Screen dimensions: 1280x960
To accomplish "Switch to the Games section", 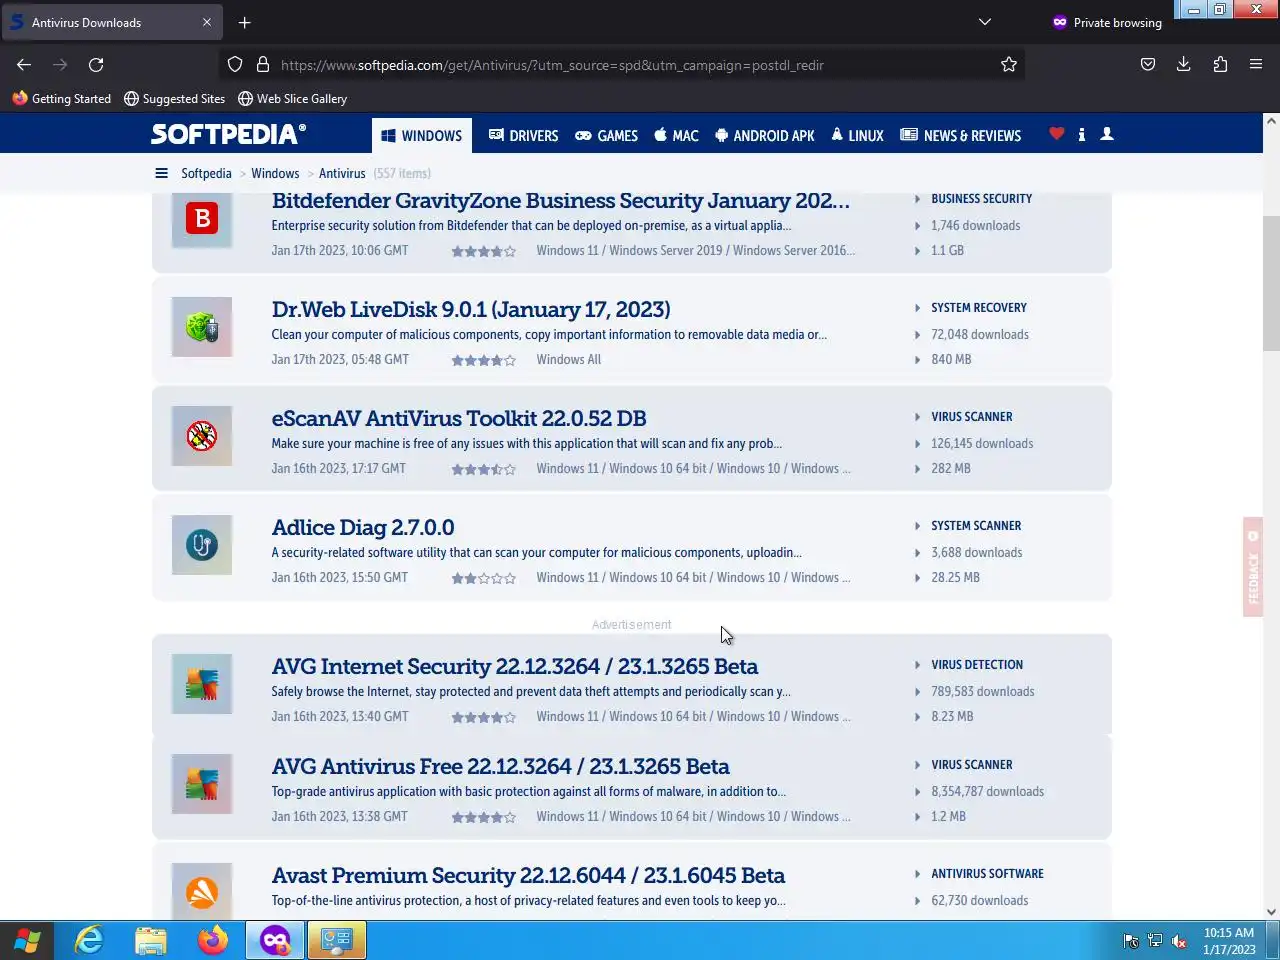I will click(607, 135).
